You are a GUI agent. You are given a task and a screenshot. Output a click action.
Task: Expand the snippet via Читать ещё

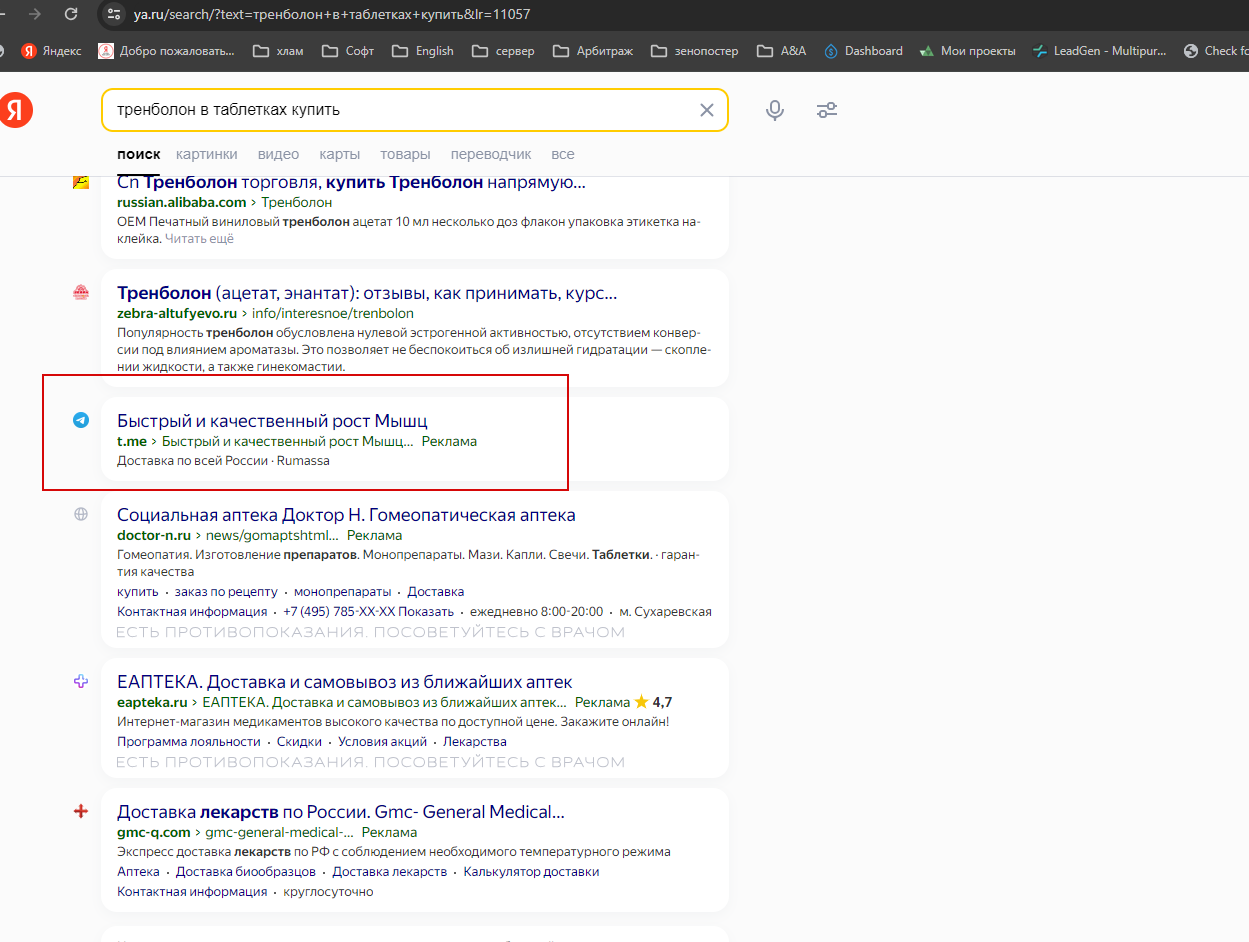(199, 239)
